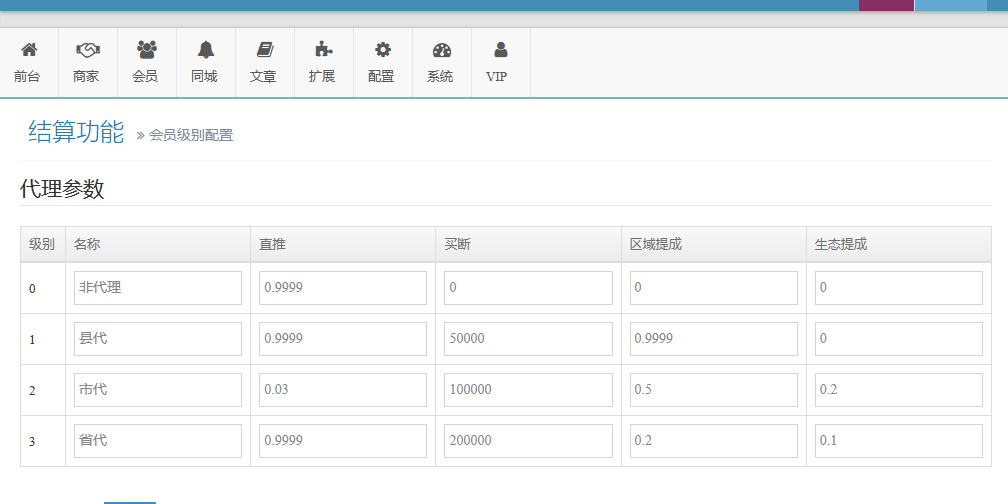The height and width of the screenshot is (504, 1008).
Task: Click the 市代 生态提成 field showing 0.2
Action: (x=898, y=390)
